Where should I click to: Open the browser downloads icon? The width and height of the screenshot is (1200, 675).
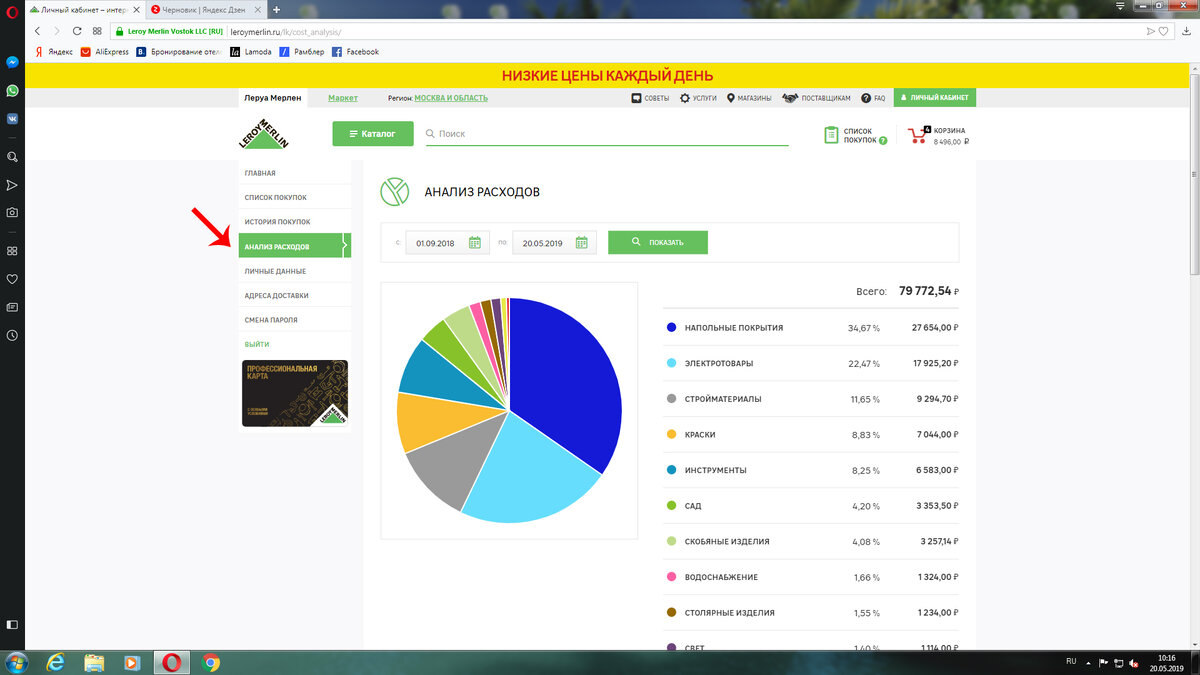point(1187,31)
